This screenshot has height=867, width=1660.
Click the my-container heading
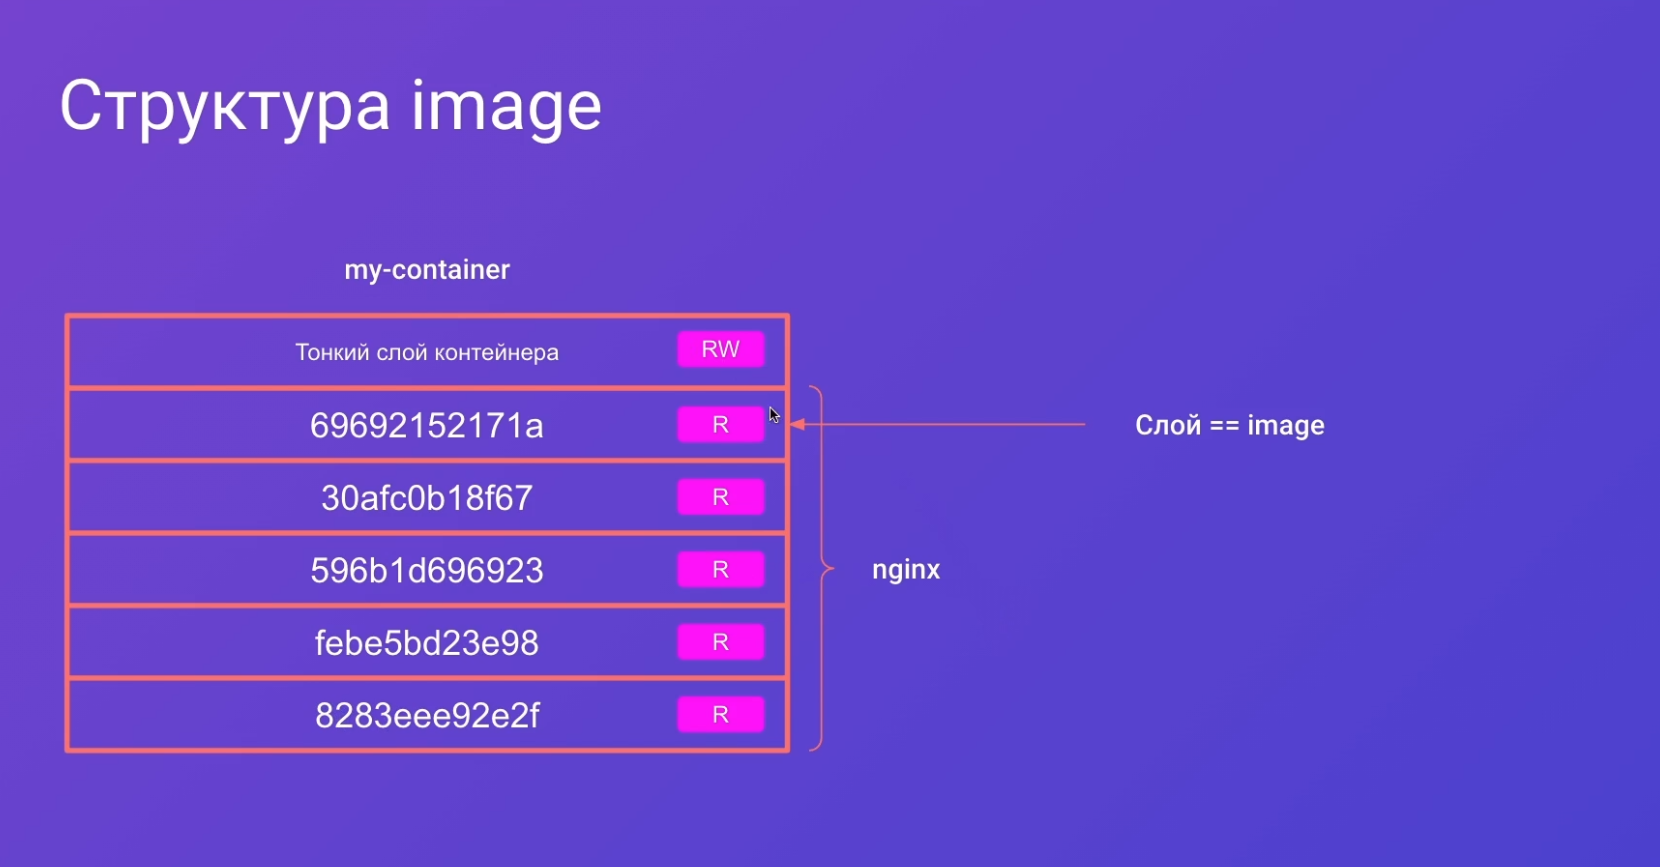tap(427, 270)
